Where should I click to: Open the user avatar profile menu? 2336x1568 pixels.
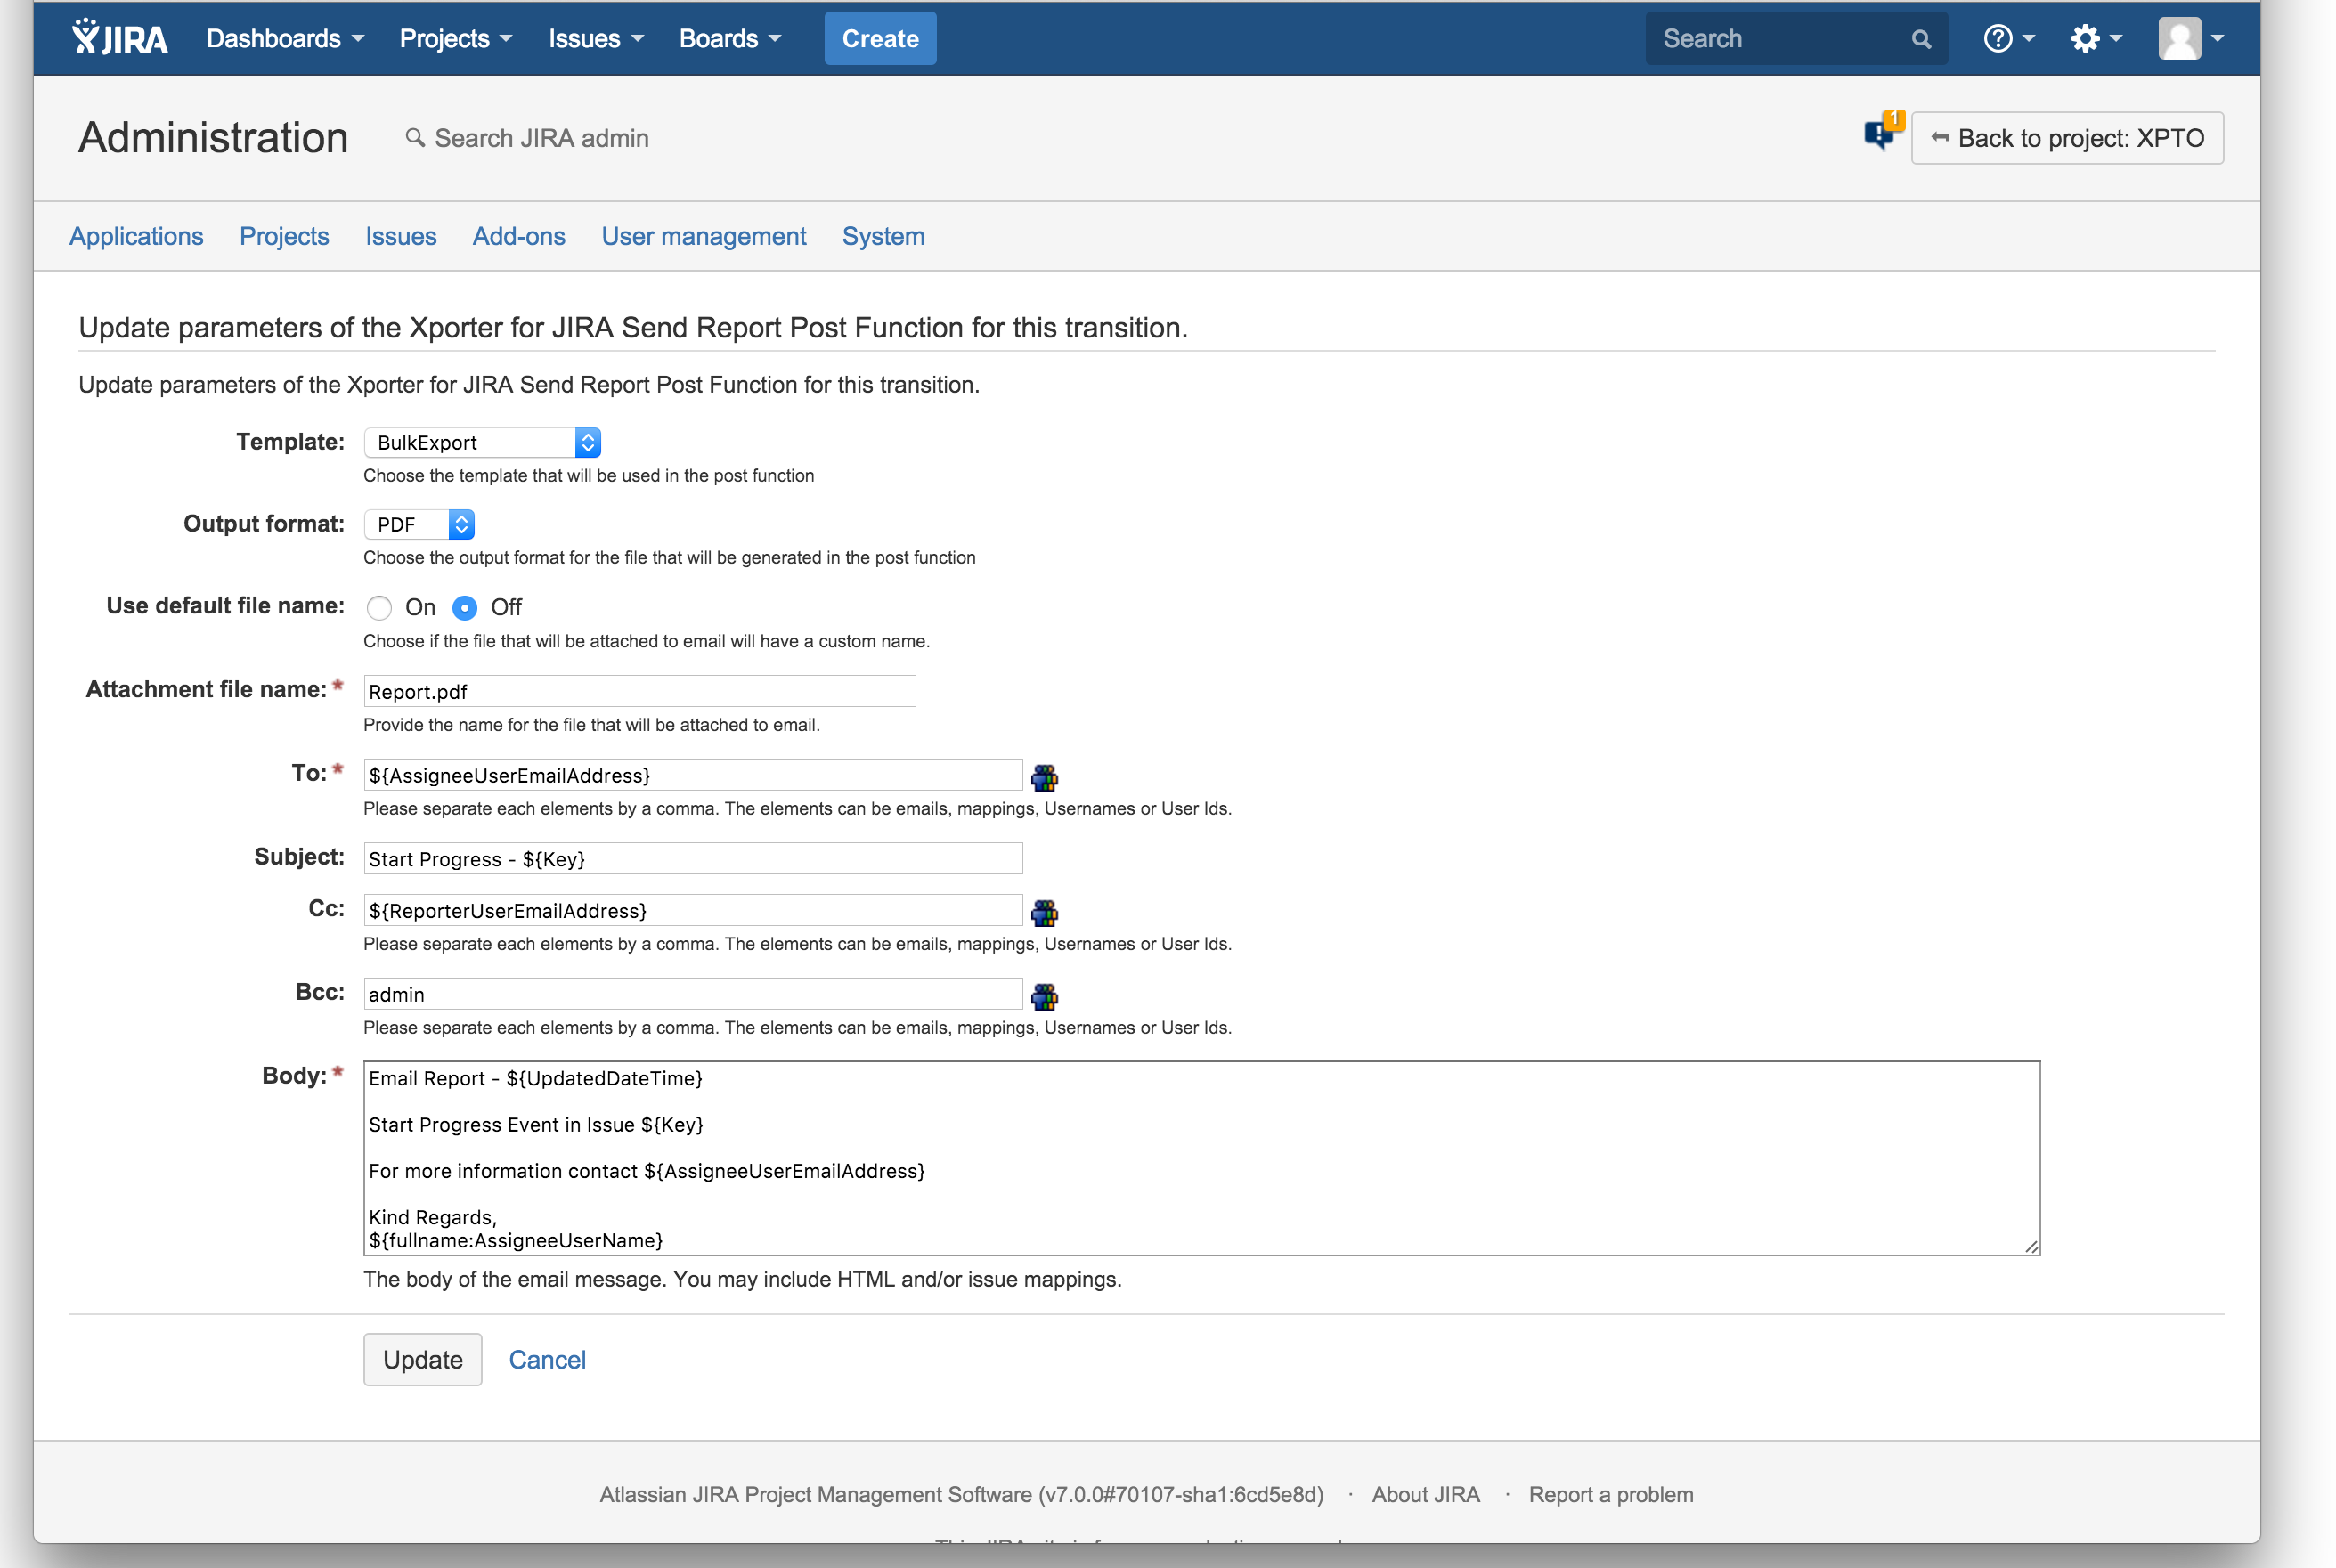[2189, 38]
